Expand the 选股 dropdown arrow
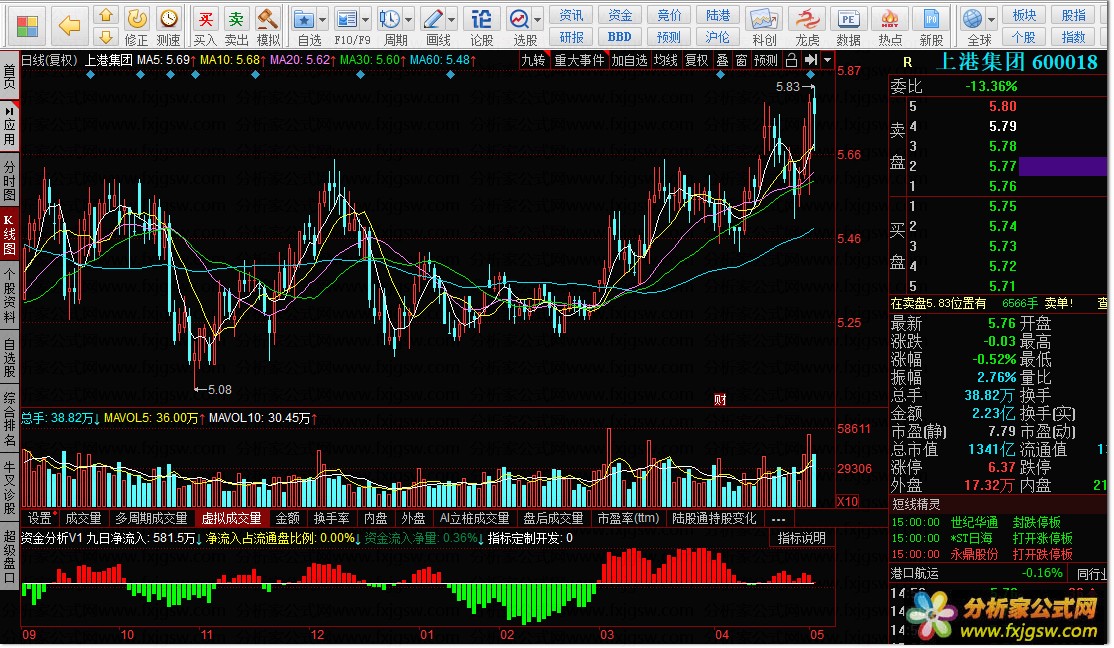1114x648 pixels. (x=538, y=20)
